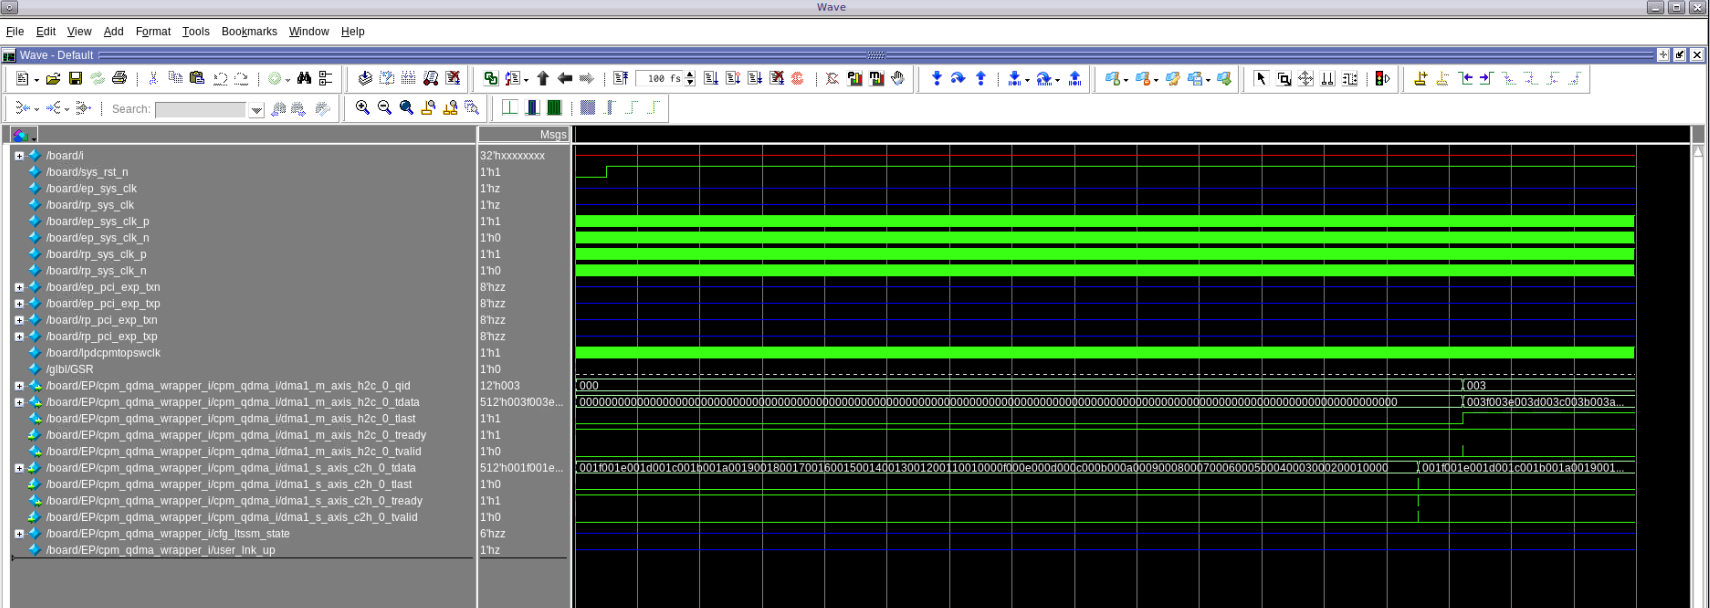Click the Step Into blue arrow icon
The height and width of the screenshot is (608, 1710).
[937, 79]
